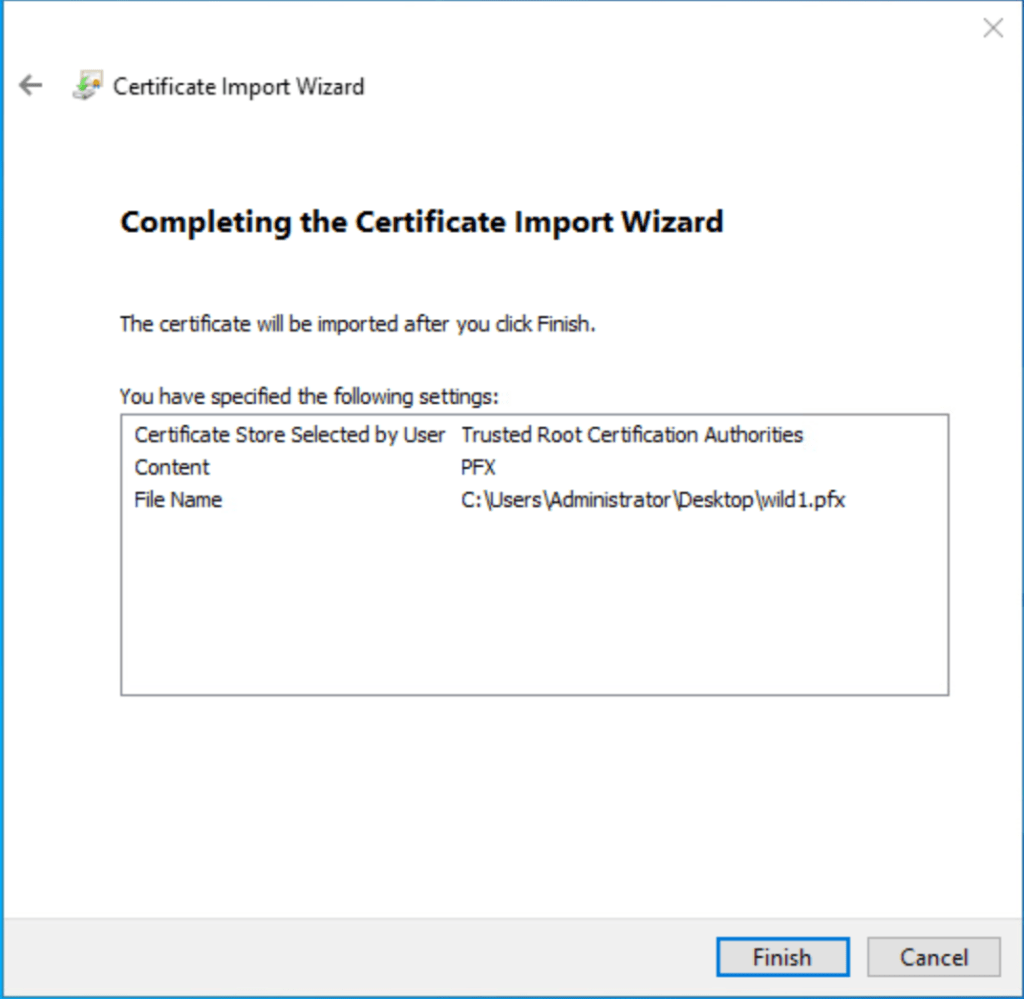Select the 'Content' setting label
Viewport: 1024px width, 999px height.
click(172, 467)
